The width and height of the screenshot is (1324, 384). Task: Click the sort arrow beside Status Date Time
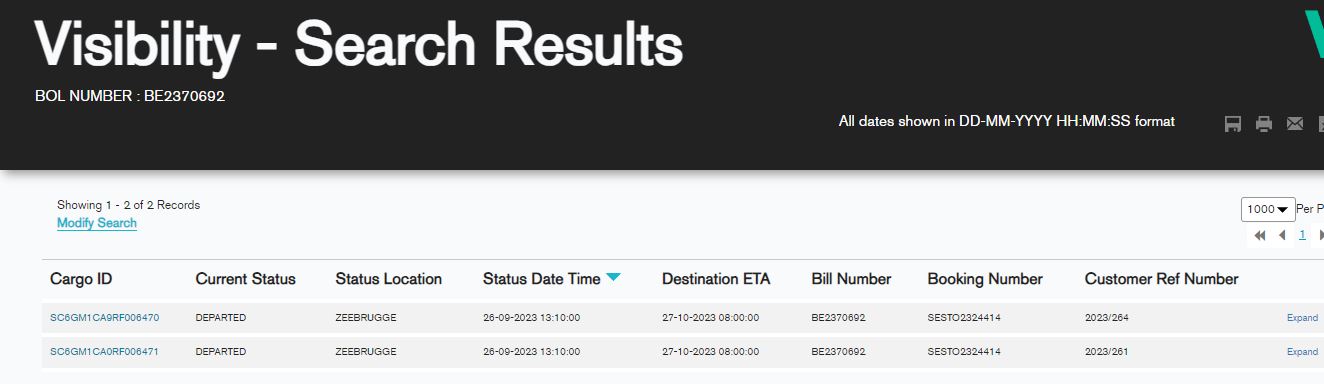point(613,278)
